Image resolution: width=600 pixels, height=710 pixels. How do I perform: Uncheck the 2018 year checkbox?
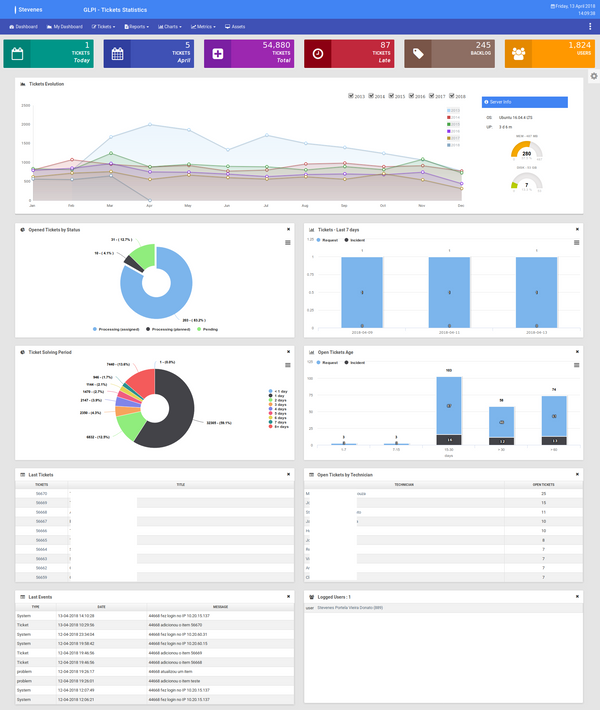[451, 96]
